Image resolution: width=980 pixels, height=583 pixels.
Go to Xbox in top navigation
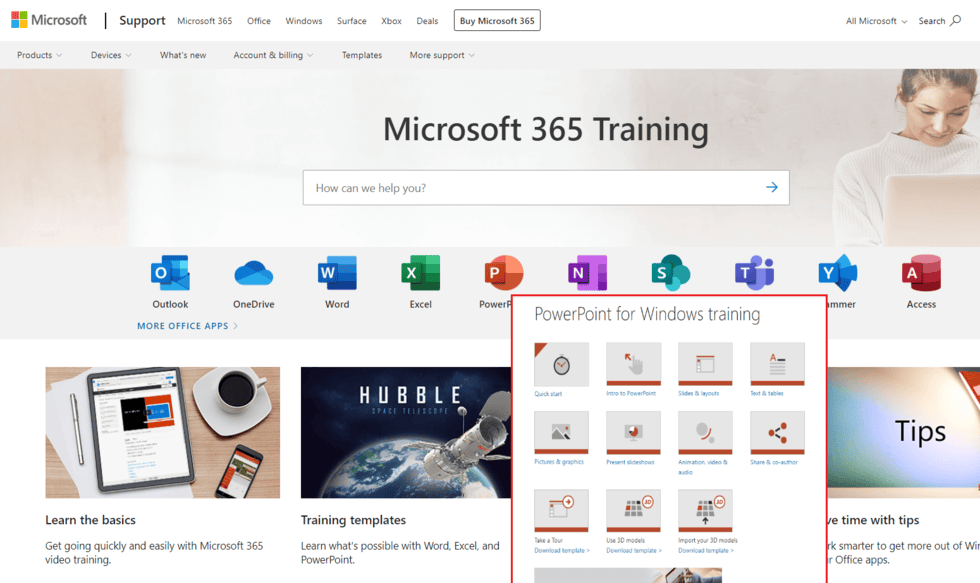(391, 21)
